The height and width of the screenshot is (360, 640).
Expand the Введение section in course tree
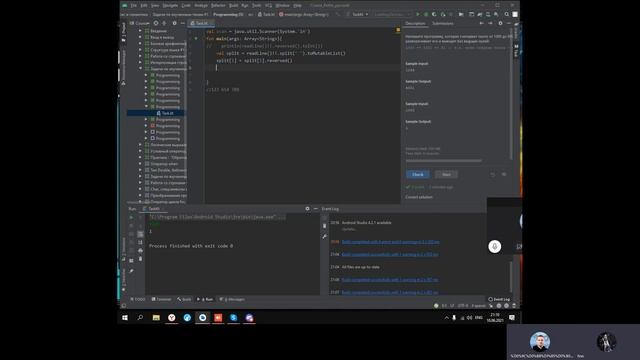(x=140, y=31)
